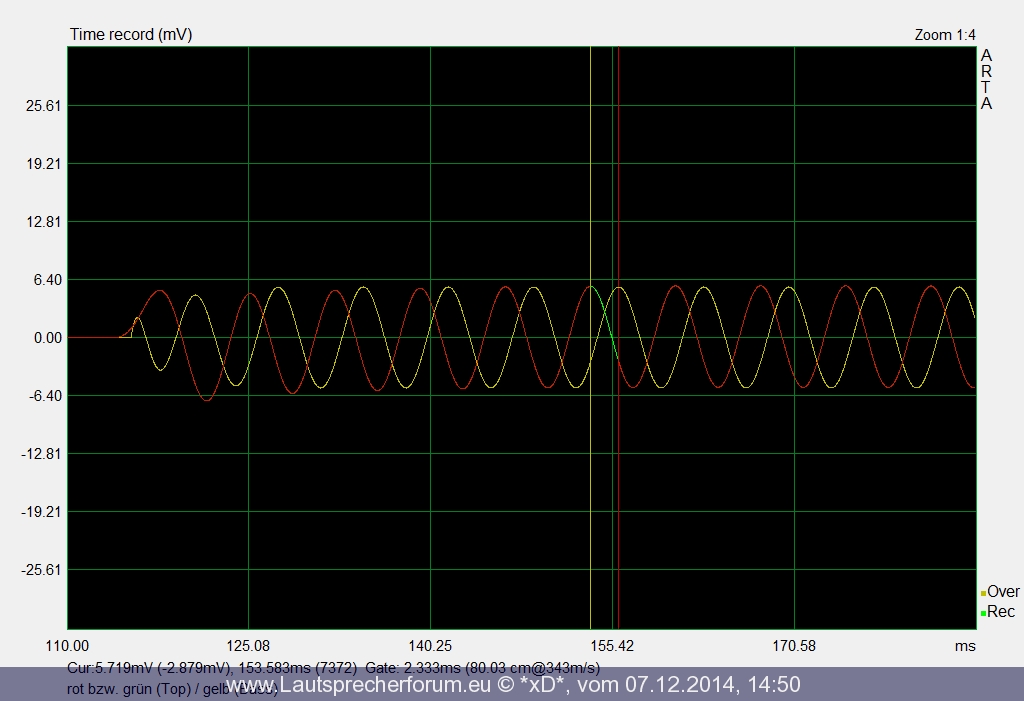This screenshot has width=1024, height=701.
Task: Click the Over legend label
Action: pos(1003,592)
